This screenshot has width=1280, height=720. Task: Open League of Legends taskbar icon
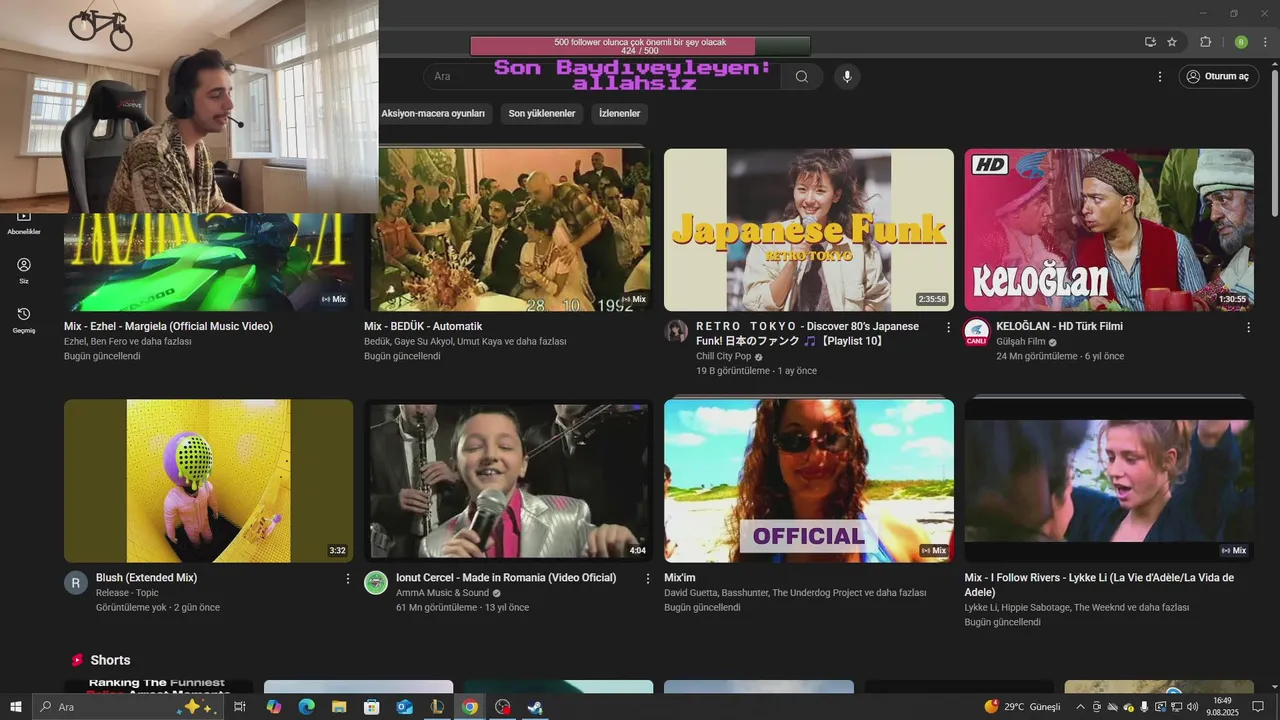437,707
